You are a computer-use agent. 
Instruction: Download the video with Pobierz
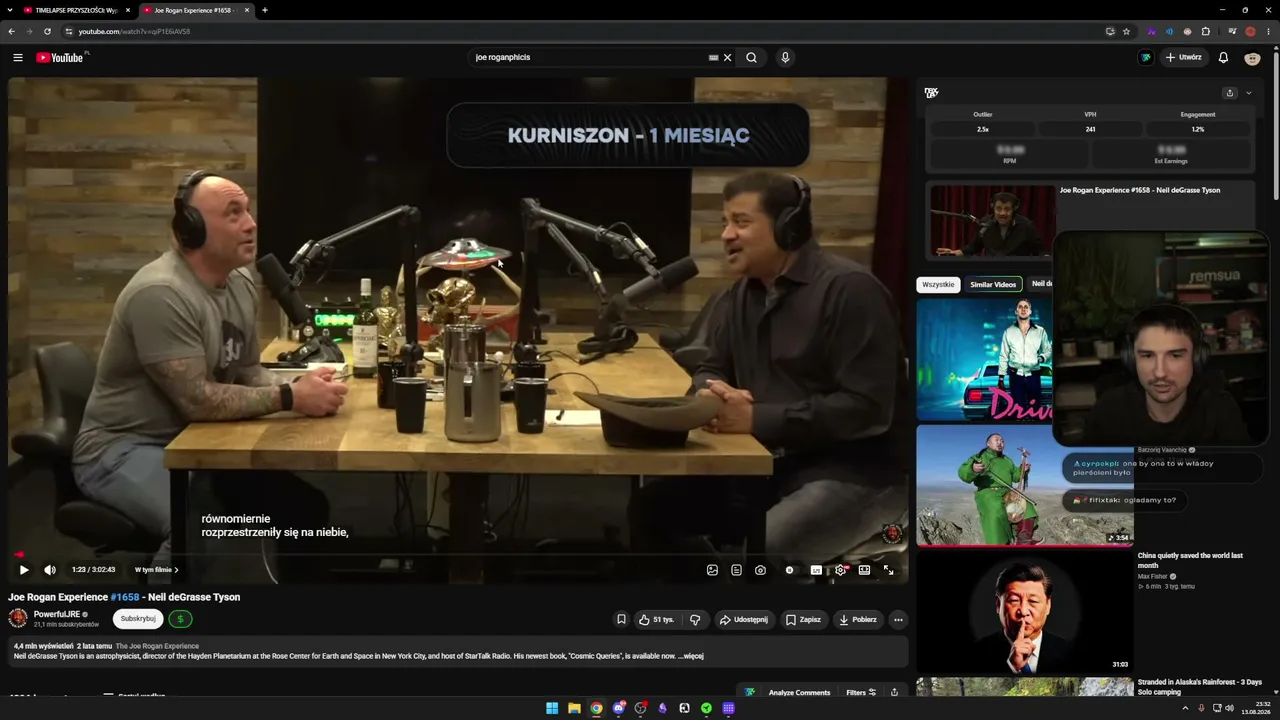[858, 619]
